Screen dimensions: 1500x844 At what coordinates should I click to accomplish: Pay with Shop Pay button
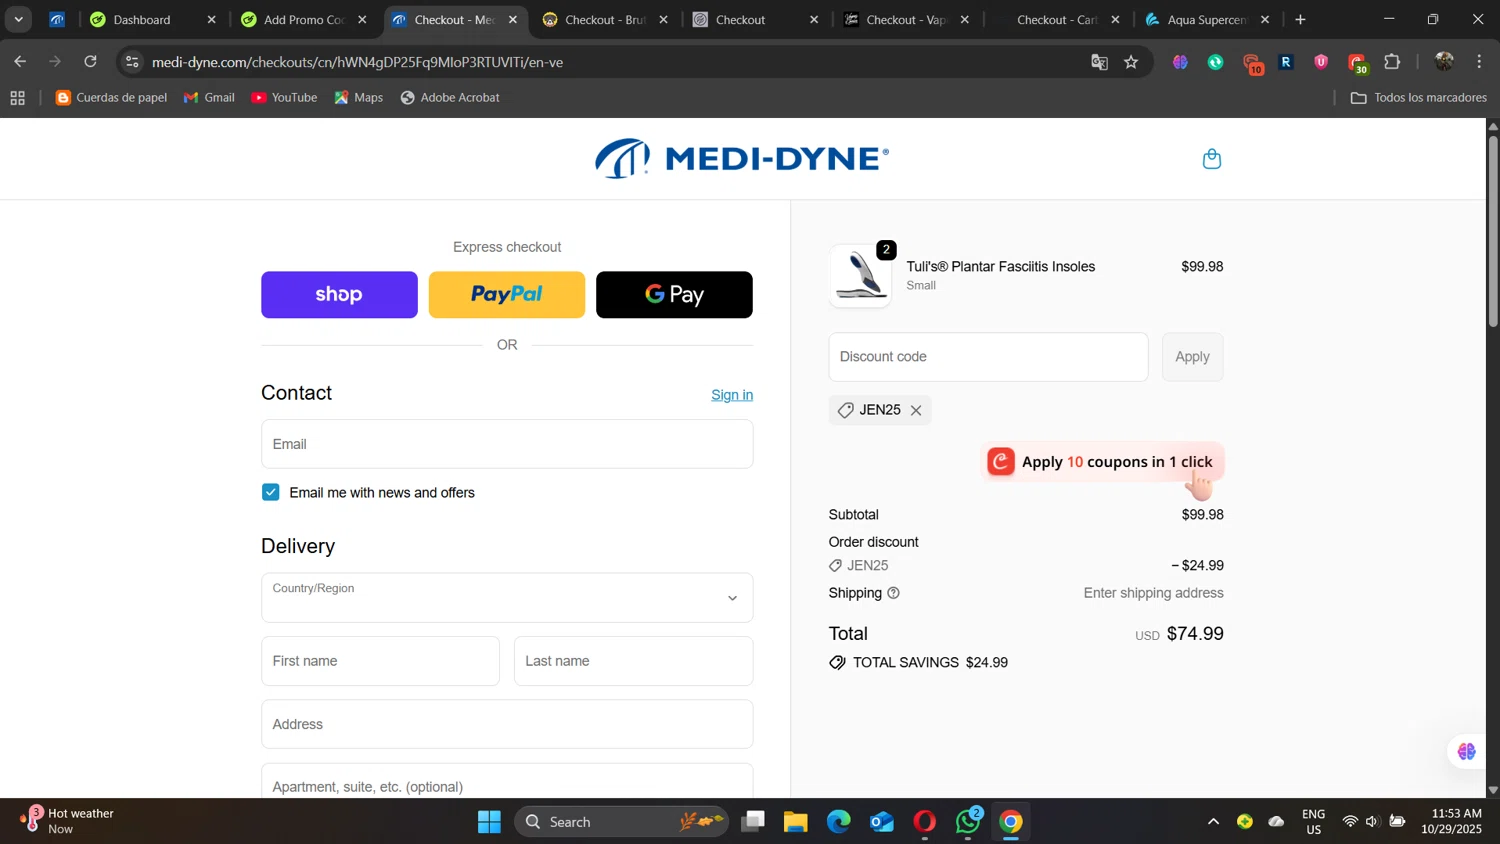(x=339, y=295)
